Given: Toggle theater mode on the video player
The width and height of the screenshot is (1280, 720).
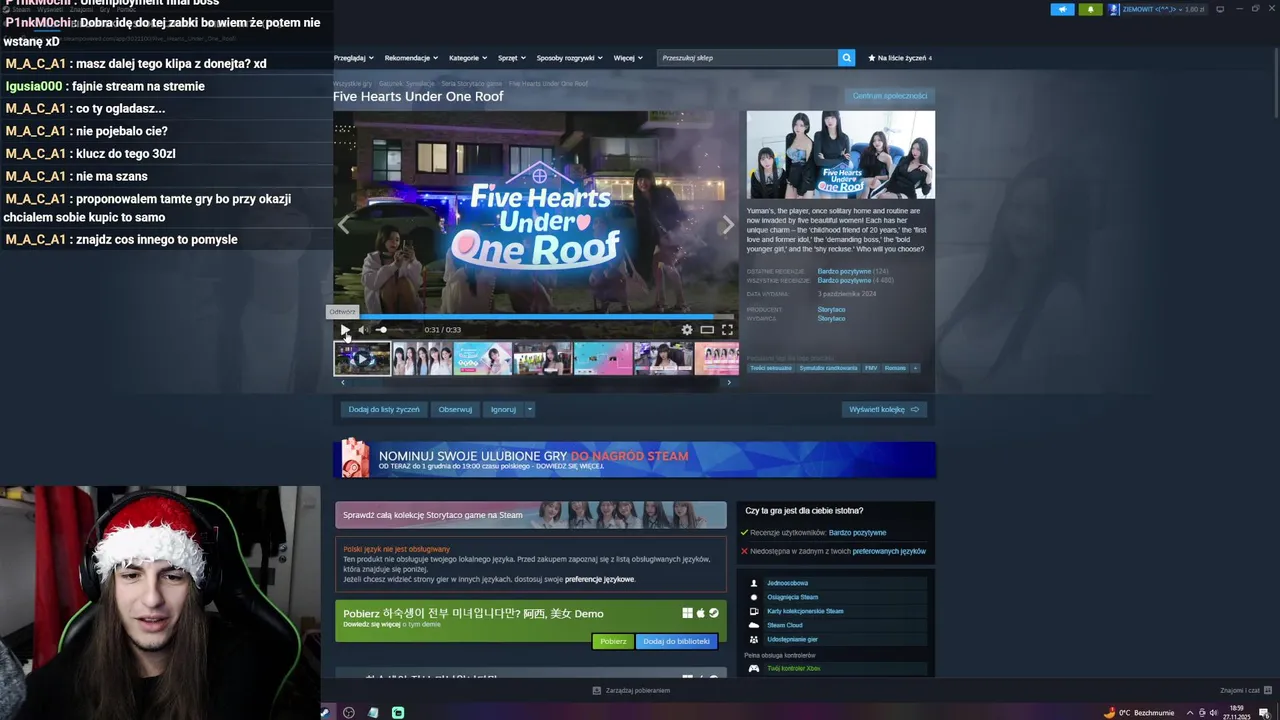Looking at the screenshot, I should point(707,330).
